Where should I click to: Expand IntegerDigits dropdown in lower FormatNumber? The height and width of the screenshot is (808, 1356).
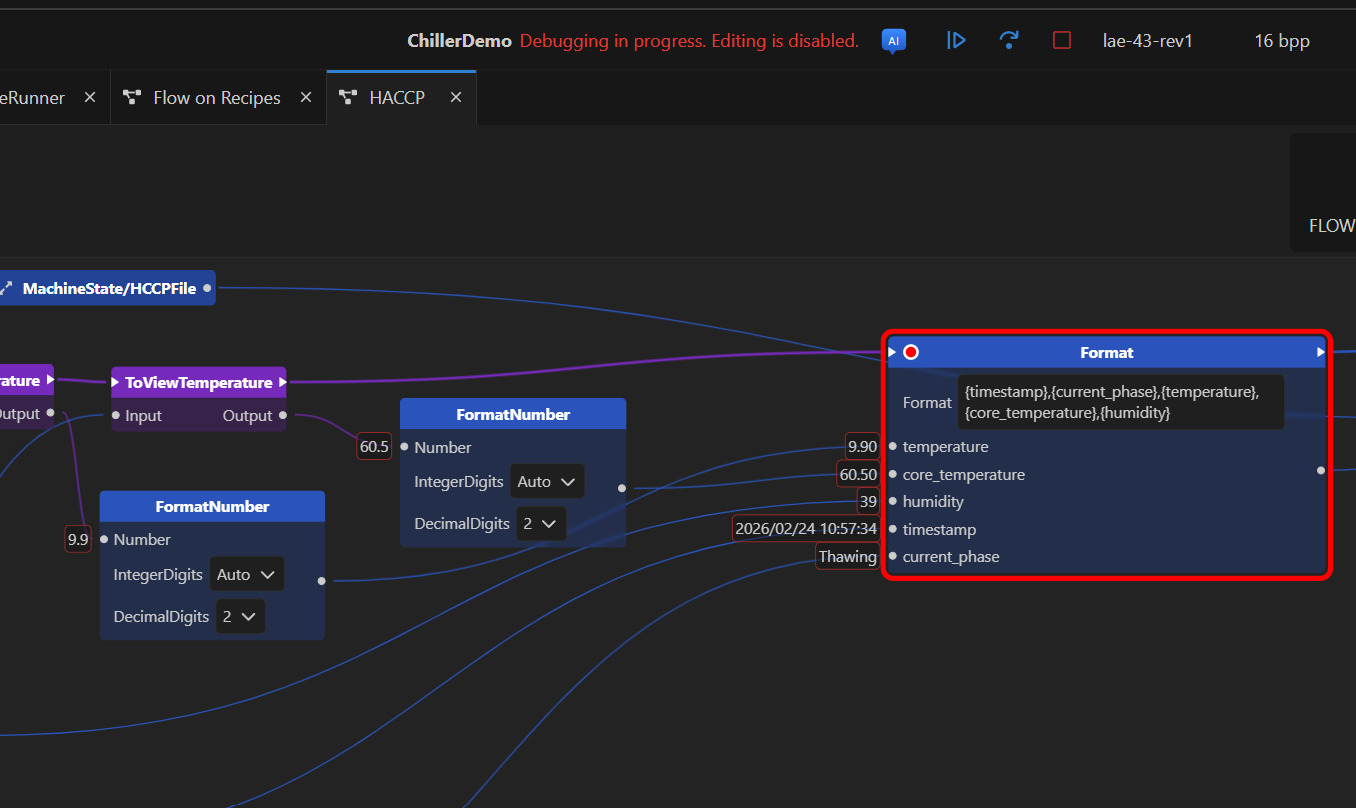tap(246, 575)
